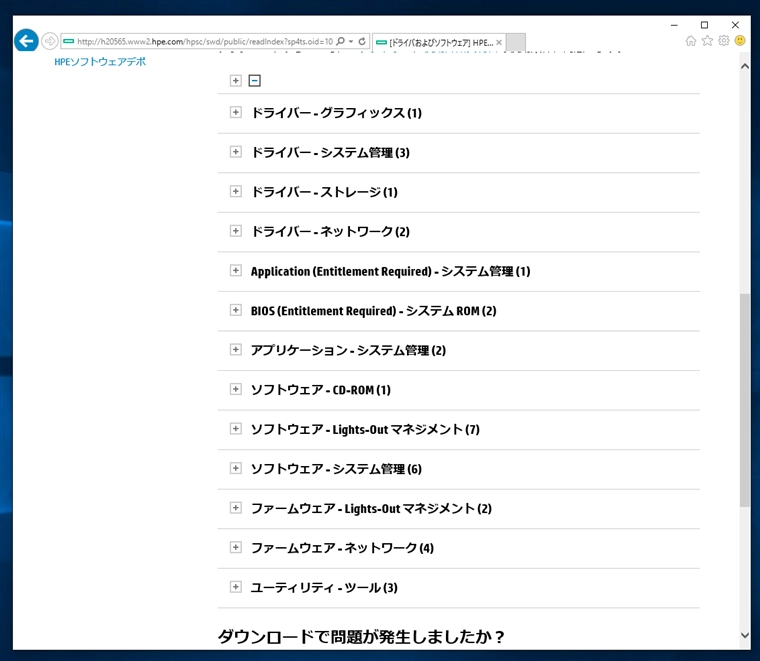The image size is (760, 661).
Task: Expand Application (Entitlement Required) section
Action: coord(236,270)
